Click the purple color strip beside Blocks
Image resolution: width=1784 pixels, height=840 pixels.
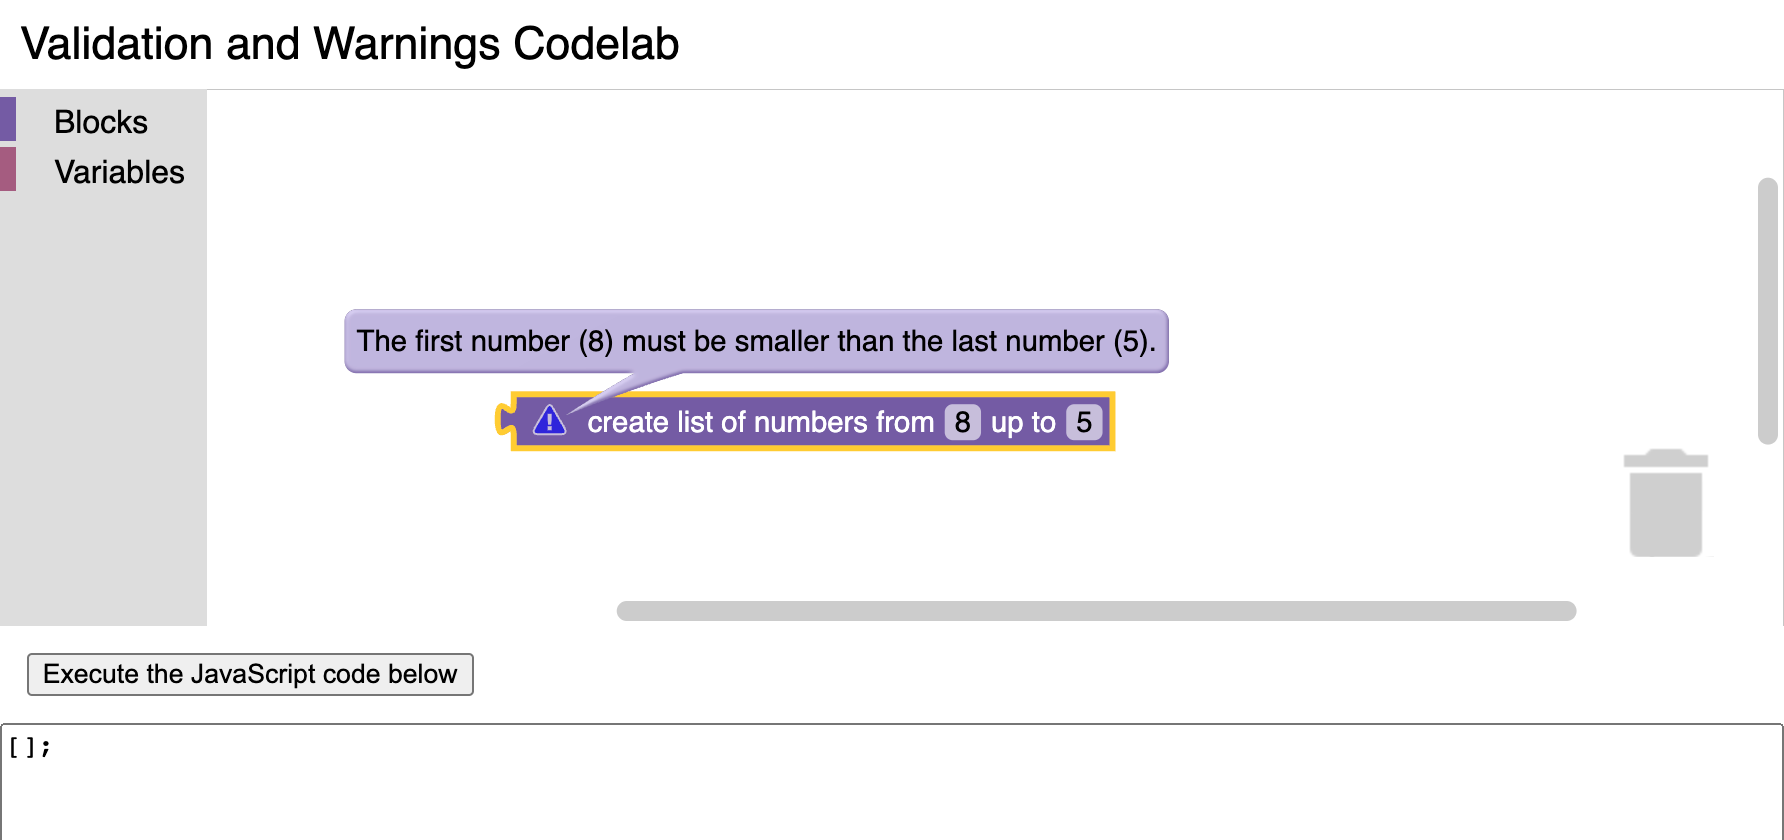coord(8,119)
